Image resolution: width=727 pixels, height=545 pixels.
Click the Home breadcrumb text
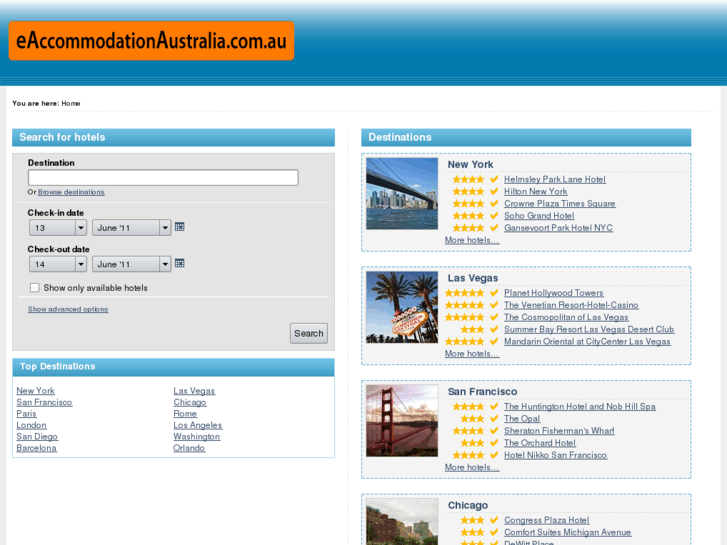coord(71,103)
